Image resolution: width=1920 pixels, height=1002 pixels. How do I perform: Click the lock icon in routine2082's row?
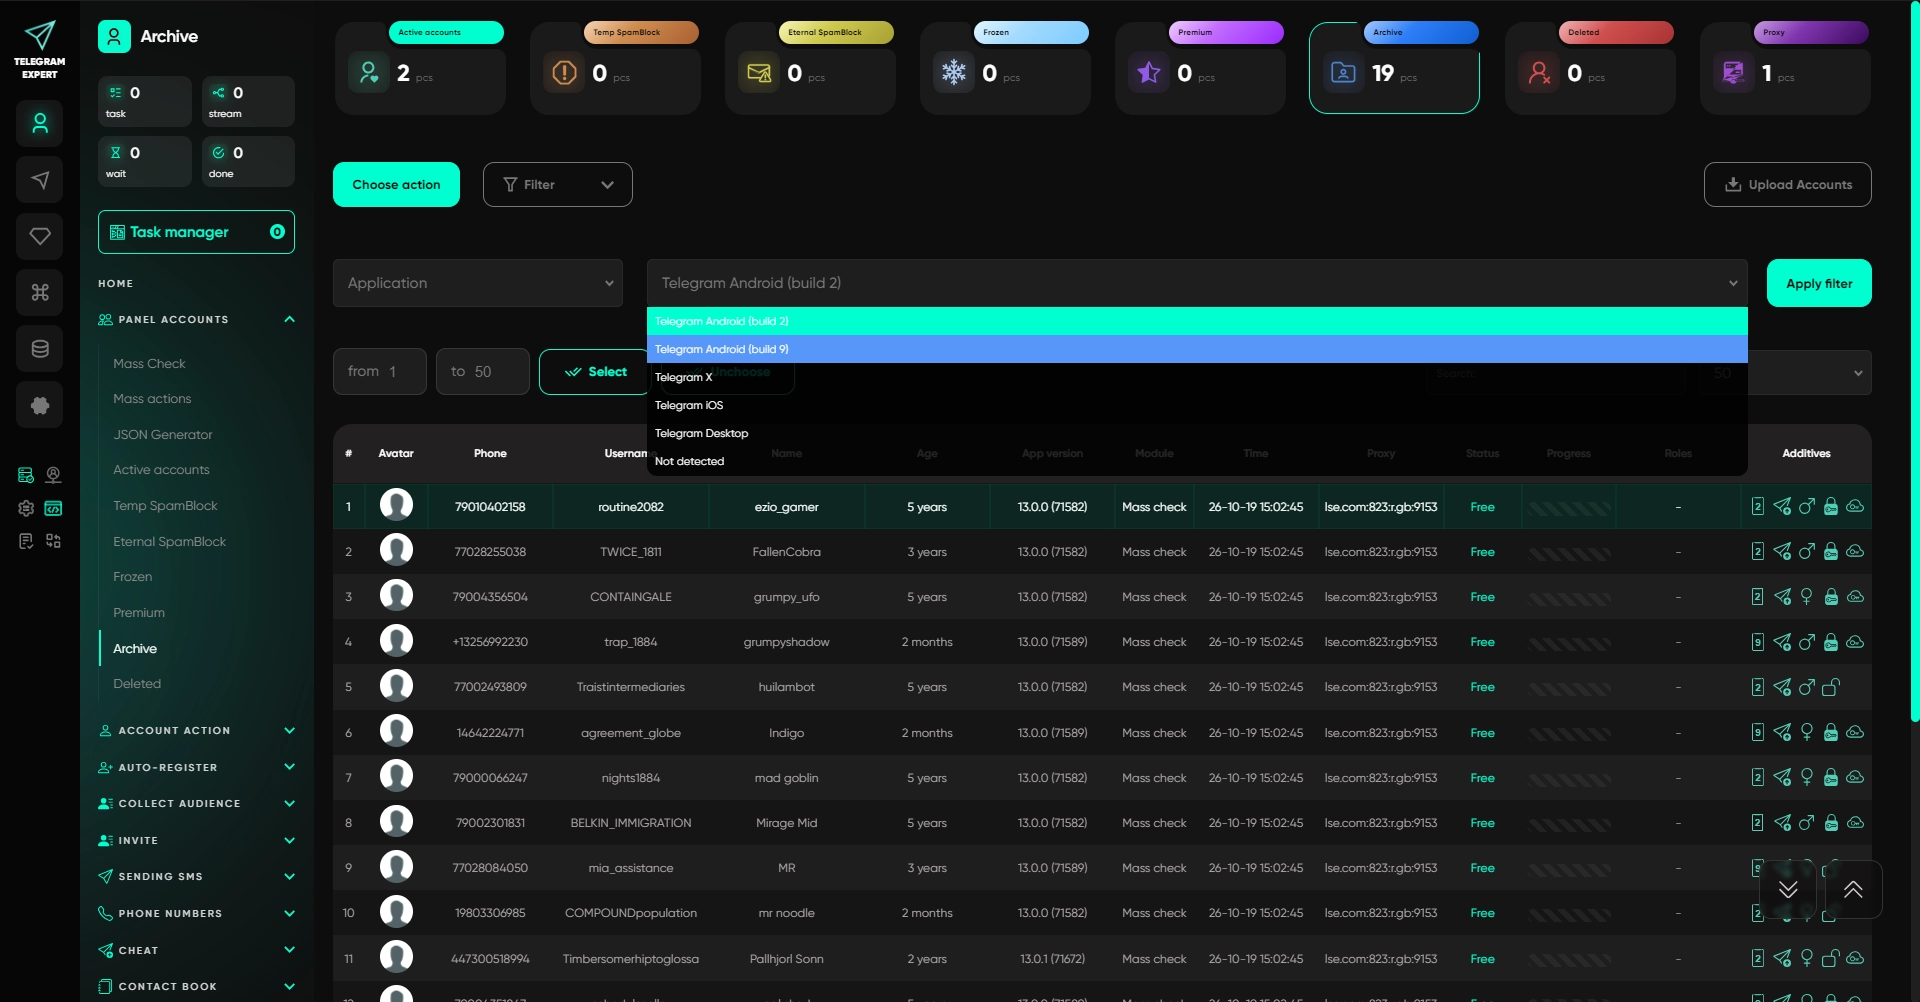coord(1831,507)
